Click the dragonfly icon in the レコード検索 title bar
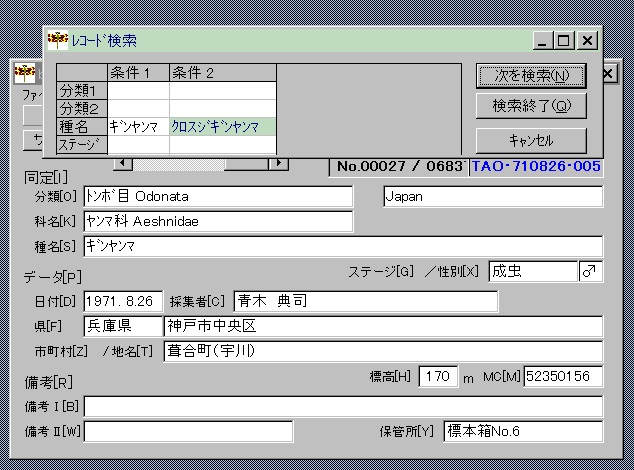 pos(58,41)
